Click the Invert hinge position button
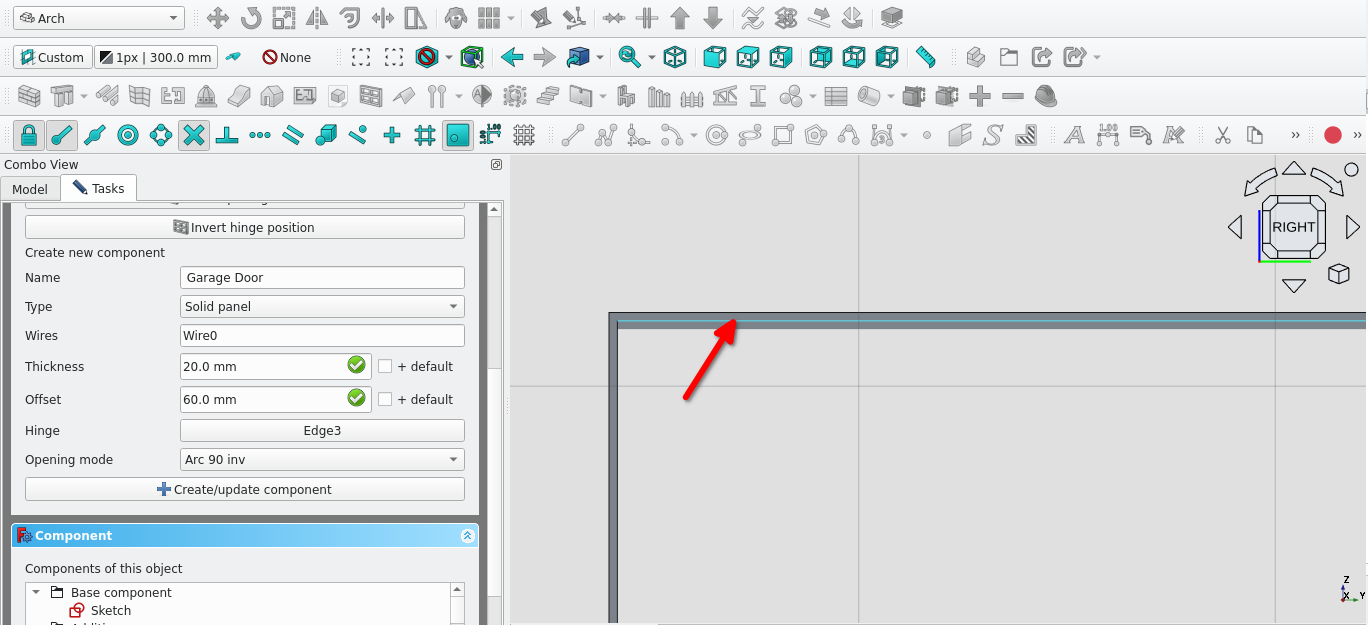The image size is (1368, 625). [245, 228]
